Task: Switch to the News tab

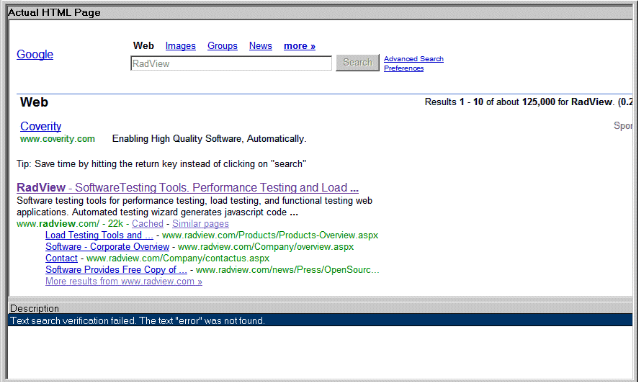Action: [x=260, y=46]
